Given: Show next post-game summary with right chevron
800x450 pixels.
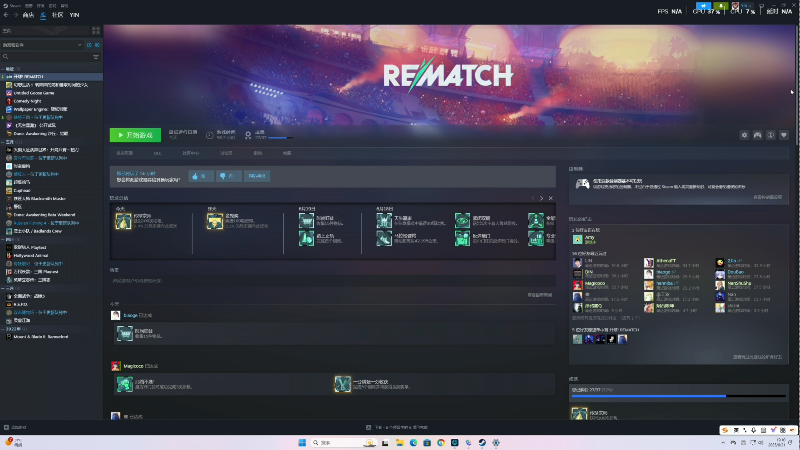Looking at the screenshot, I should click(x=541, y=198).
